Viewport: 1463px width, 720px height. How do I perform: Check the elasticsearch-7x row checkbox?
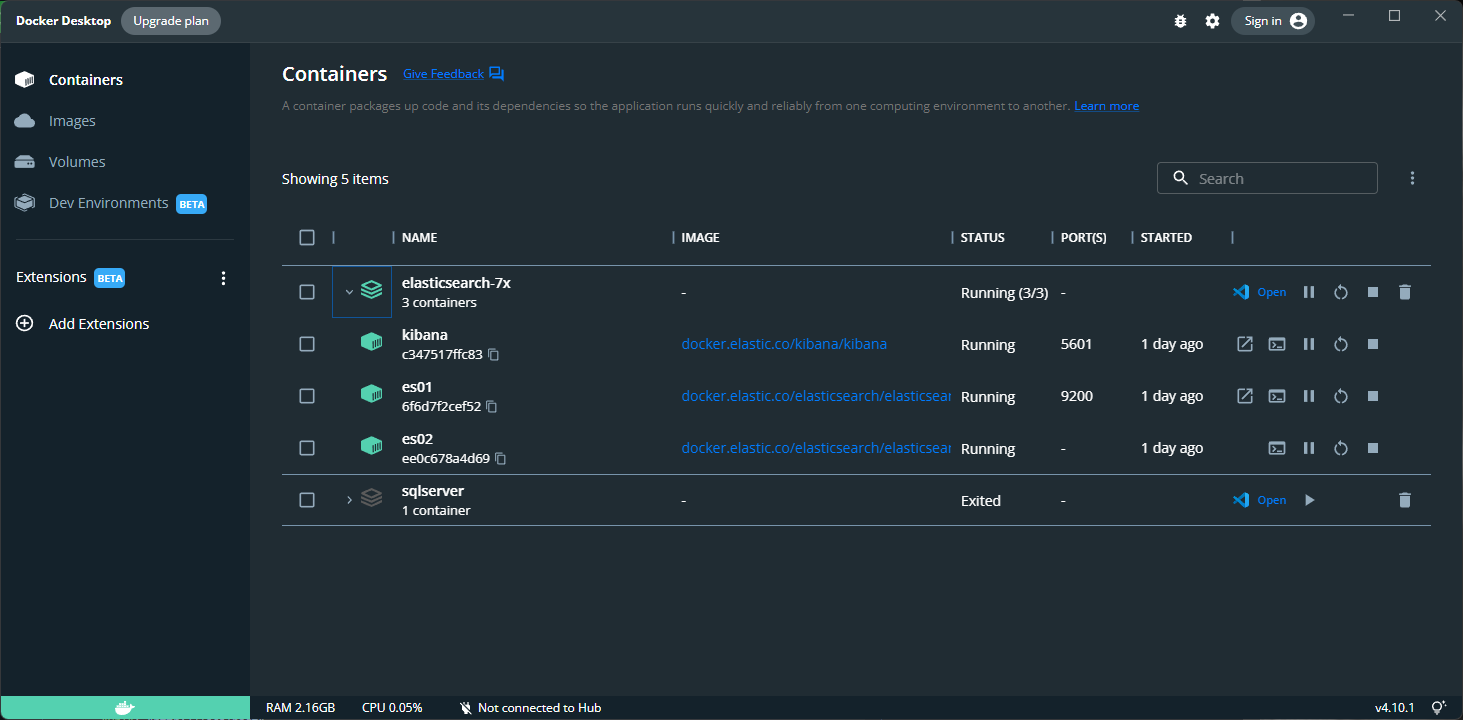pyautogui.click(x=307, y=292)
